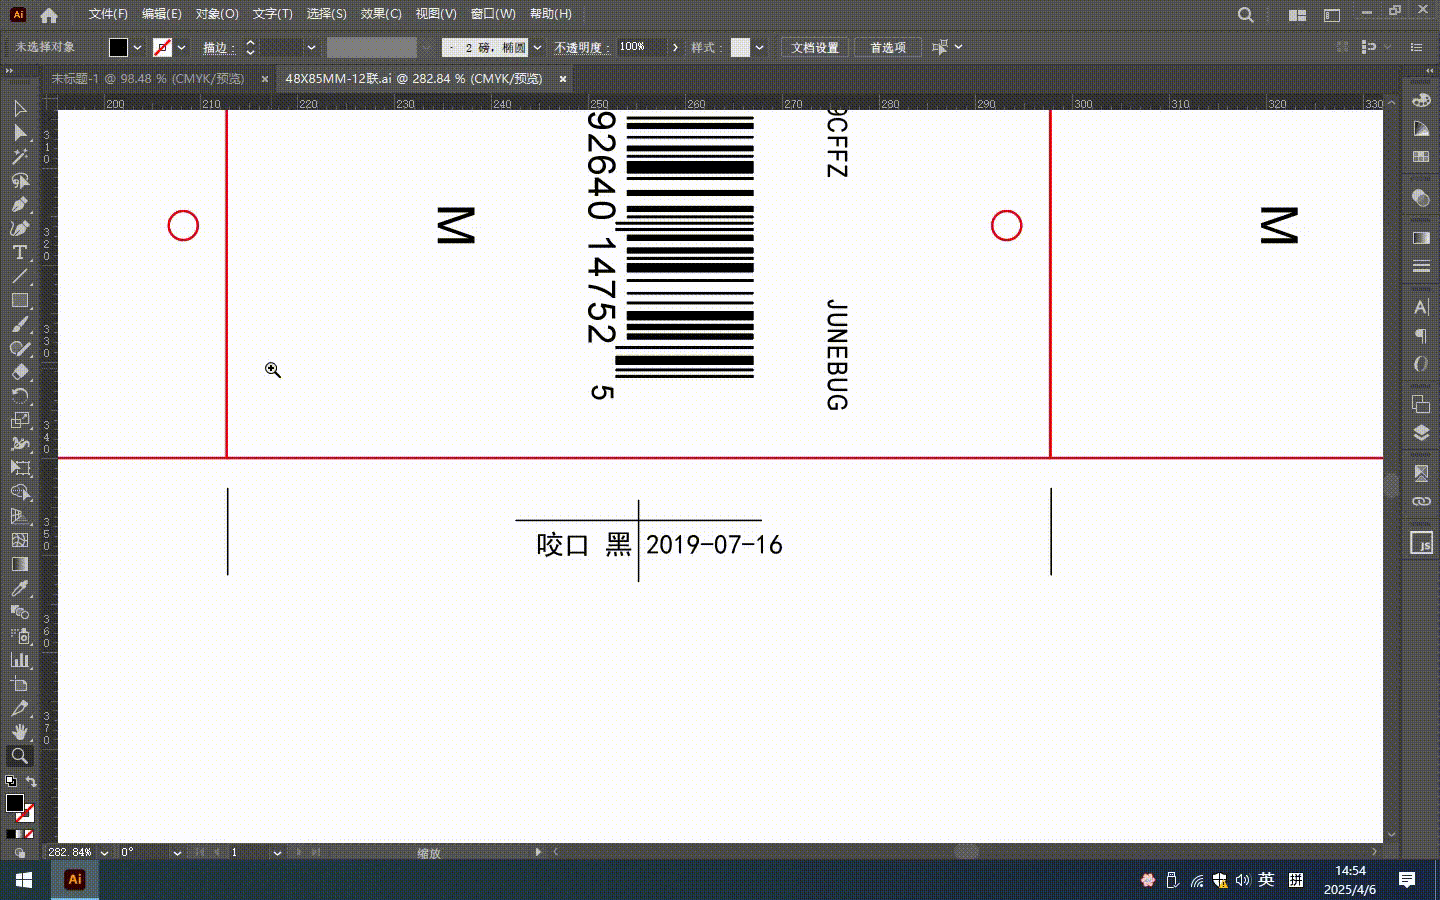Select the Gradient tool
Screen dimensions: 1440x900
coord(19,564)
